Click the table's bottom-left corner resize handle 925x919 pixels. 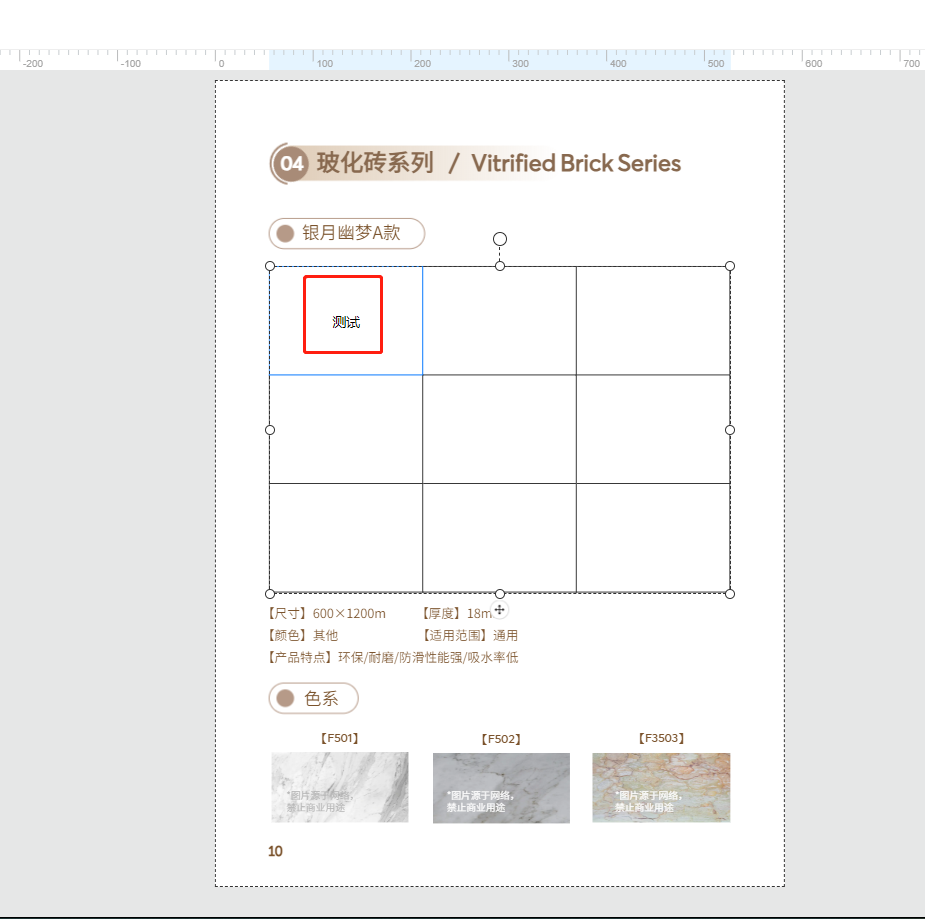tap(270, 594)
